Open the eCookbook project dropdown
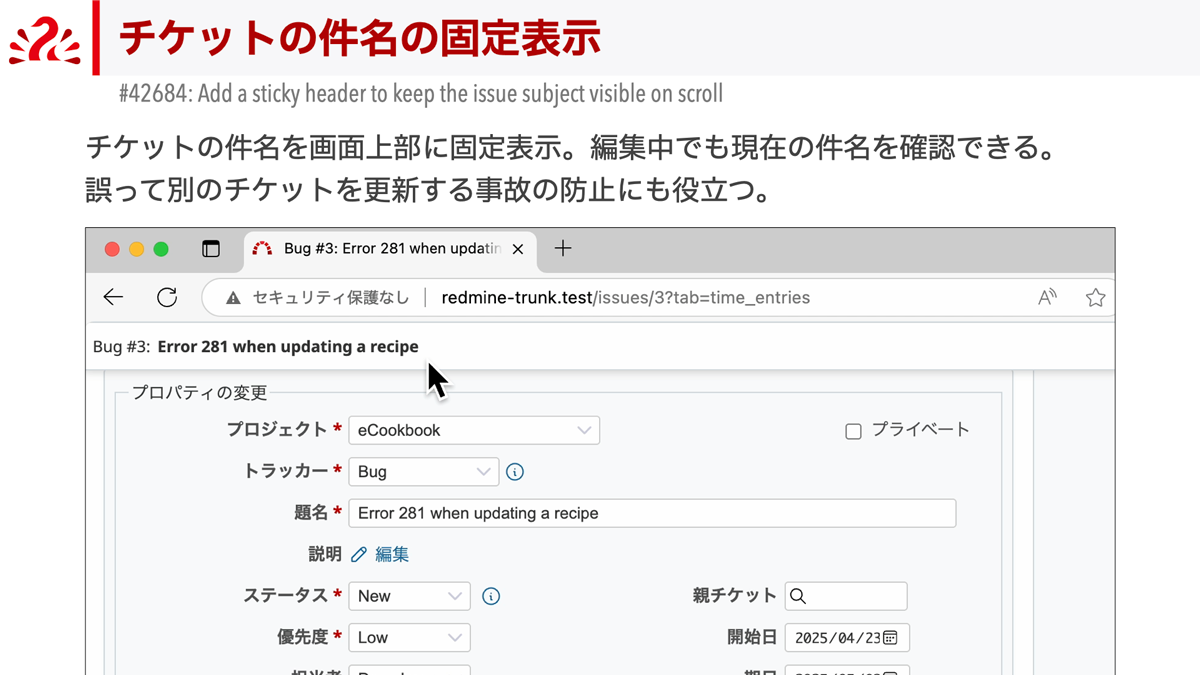 [473, 430]
